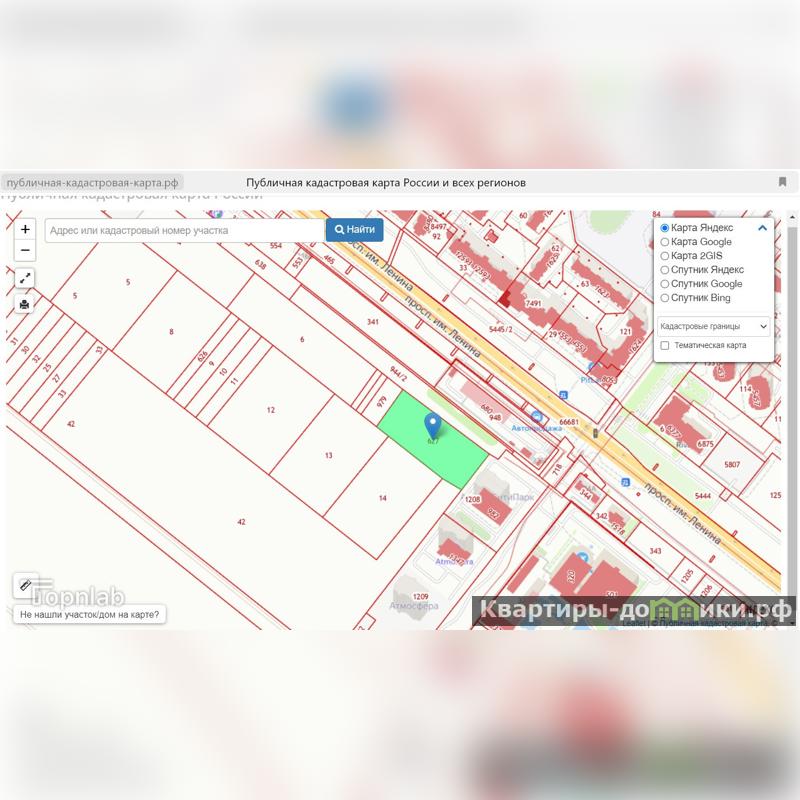
Task: Select Спутник Bing satellite view
Action: coord(665,298)
